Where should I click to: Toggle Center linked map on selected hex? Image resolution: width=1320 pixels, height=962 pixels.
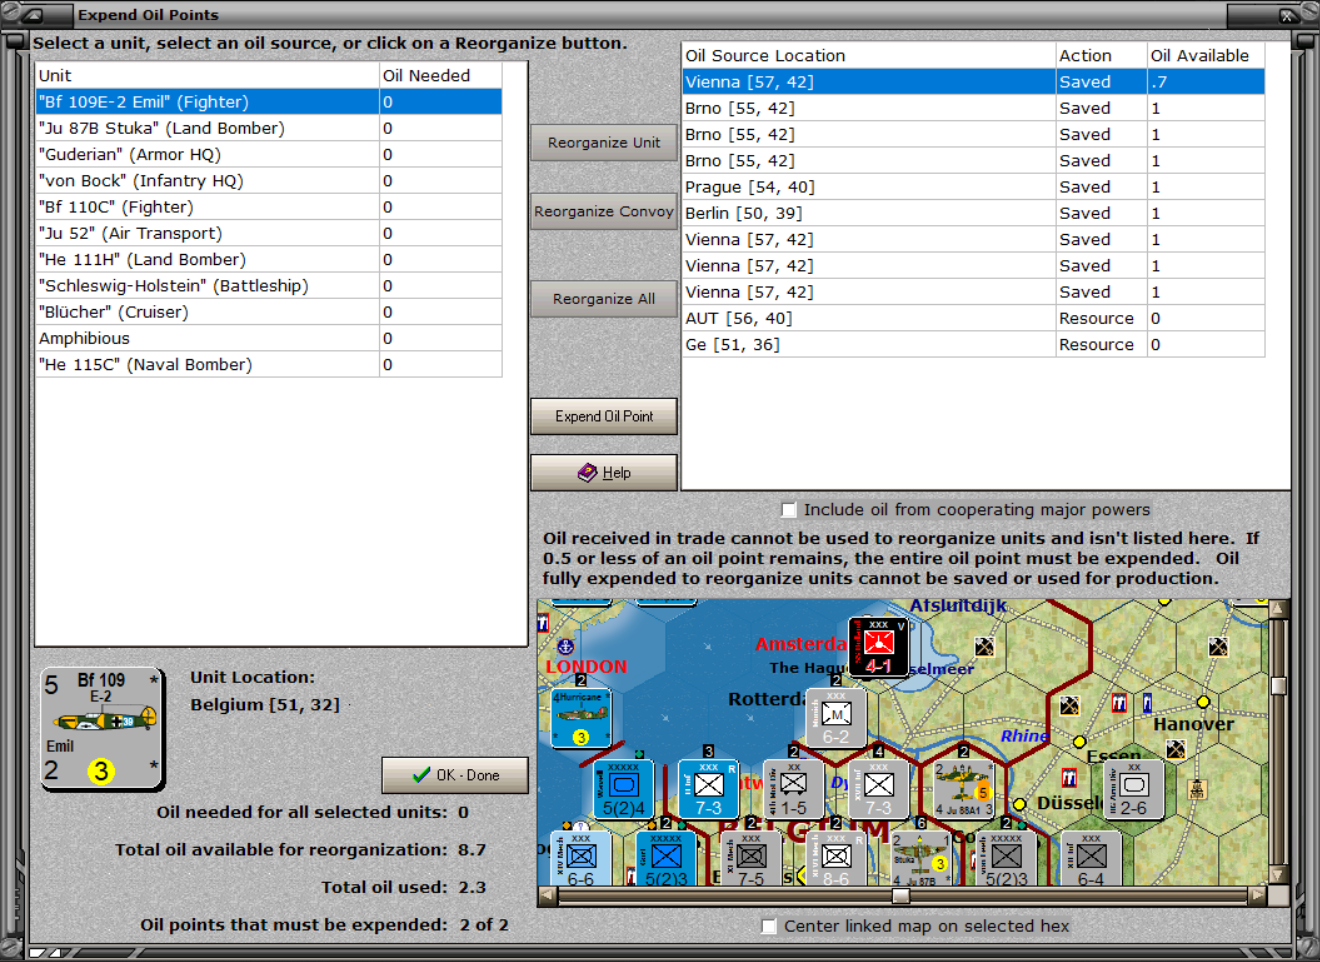pos(768,927)
